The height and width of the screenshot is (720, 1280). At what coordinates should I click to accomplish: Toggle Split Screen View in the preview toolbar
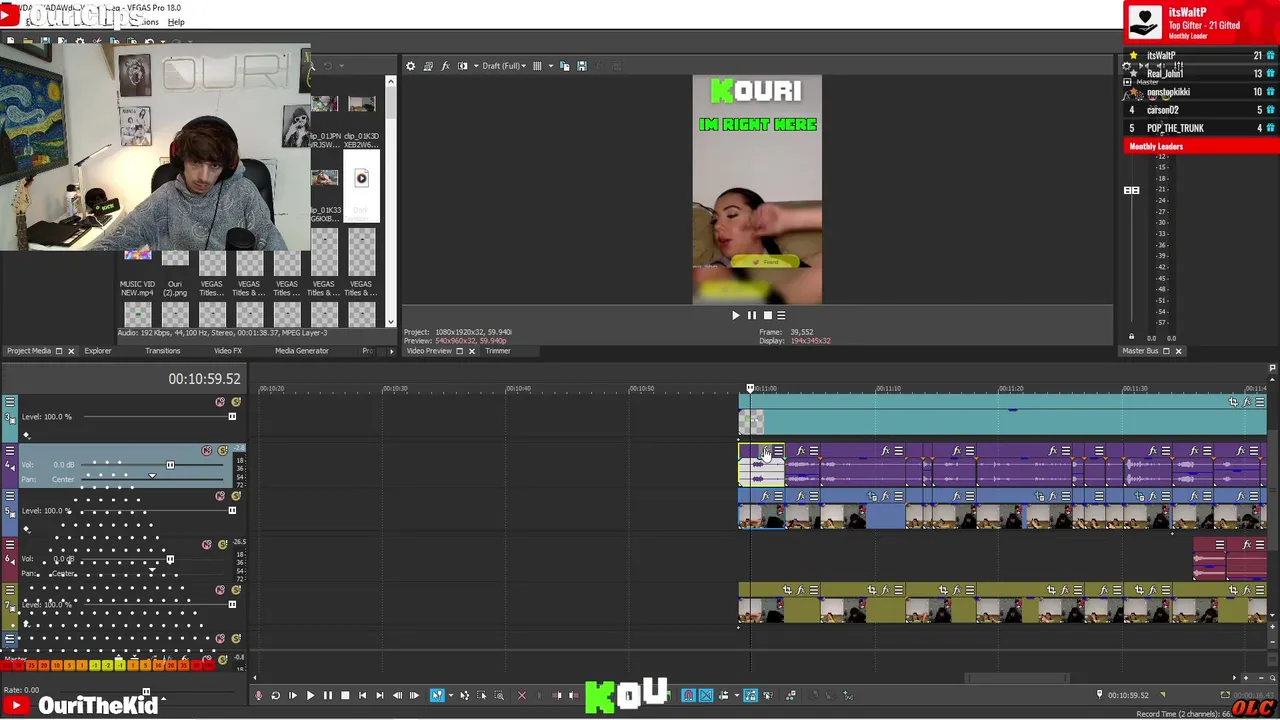tap(462, 66)
